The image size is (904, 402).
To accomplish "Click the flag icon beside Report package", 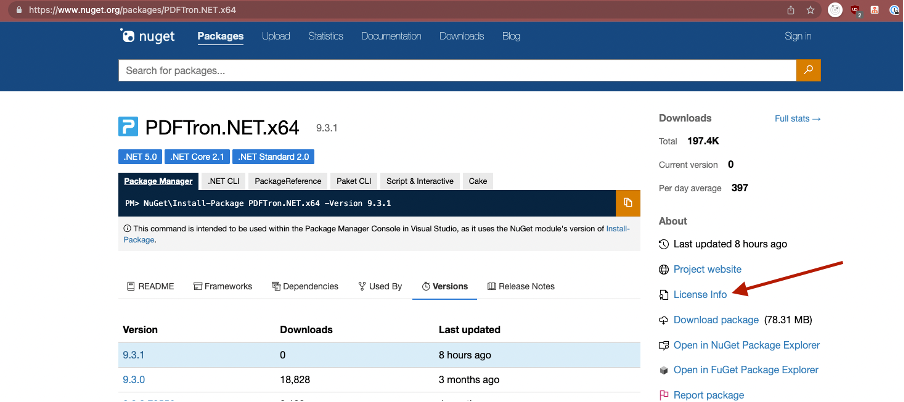I will 664,395.
